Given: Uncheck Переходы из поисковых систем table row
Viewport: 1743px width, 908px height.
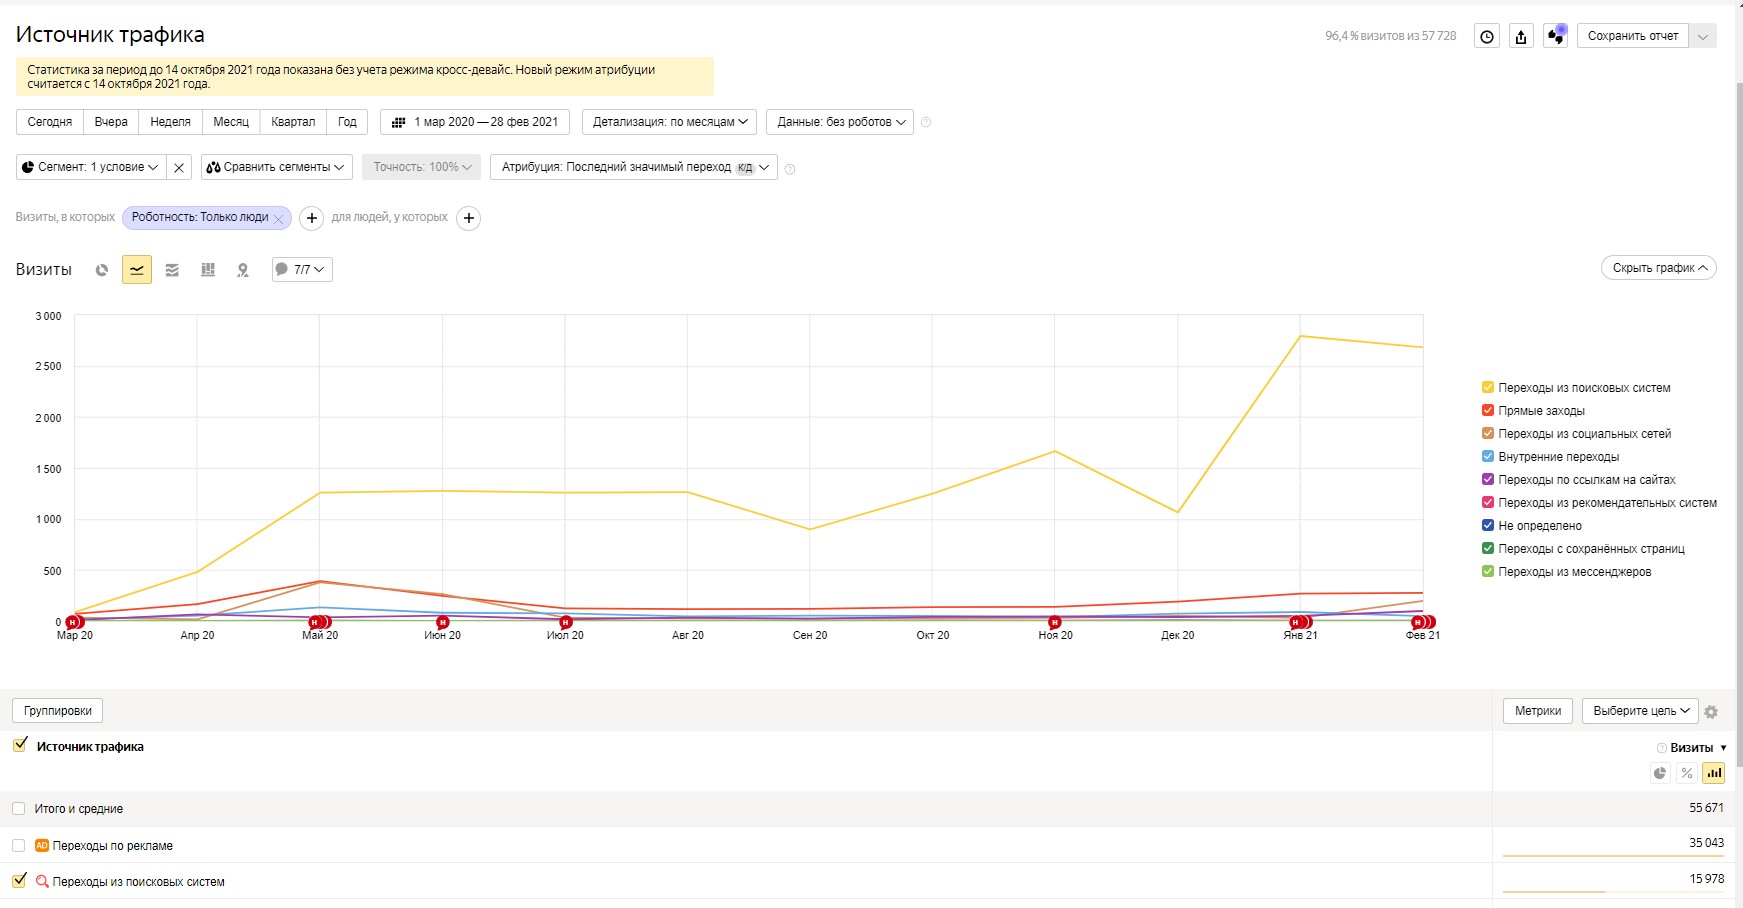Looking at the screenshot, I should click(x=20, y=881).
